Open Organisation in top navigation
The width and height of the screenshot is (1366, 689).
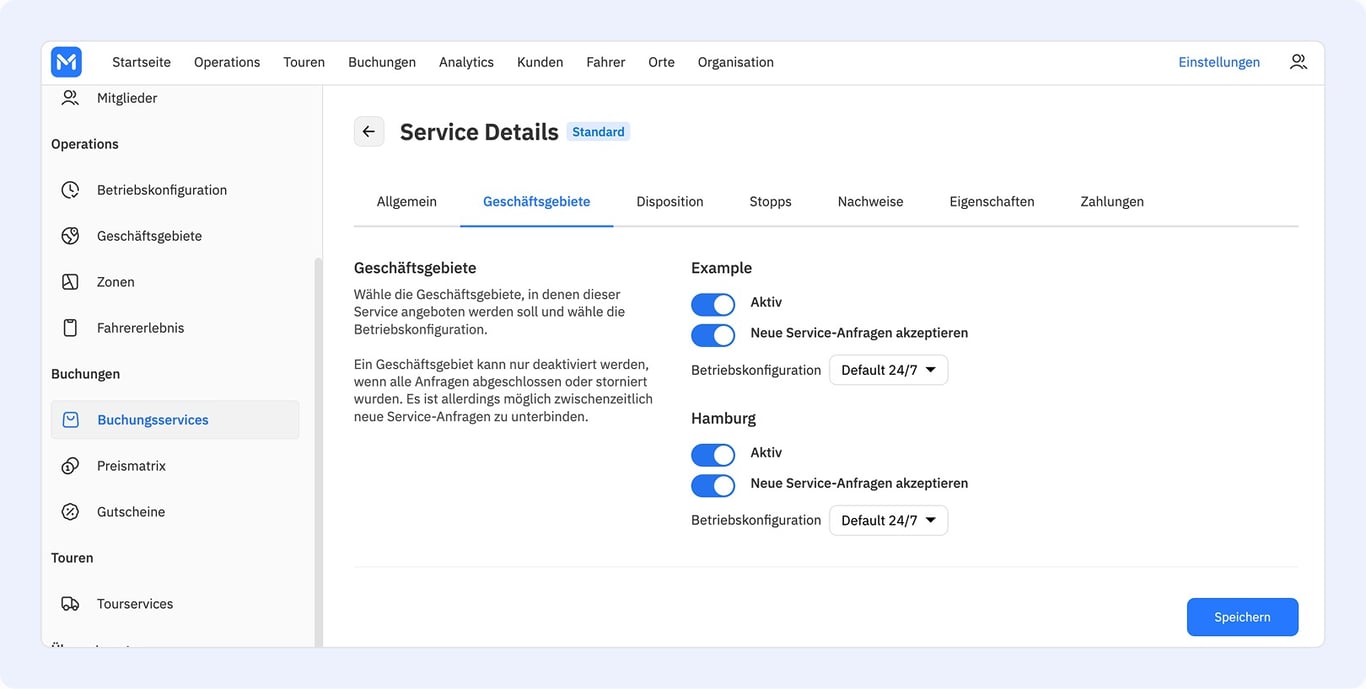click(x=736, y=62)
